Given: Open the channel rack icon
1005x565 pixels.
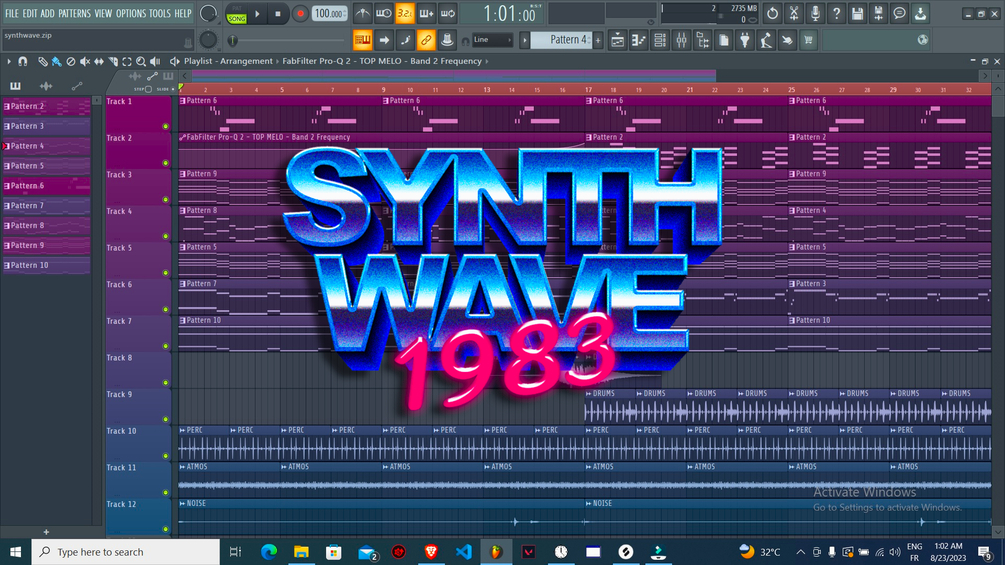Looking at the screenshot, I should [x=660, y=40].
